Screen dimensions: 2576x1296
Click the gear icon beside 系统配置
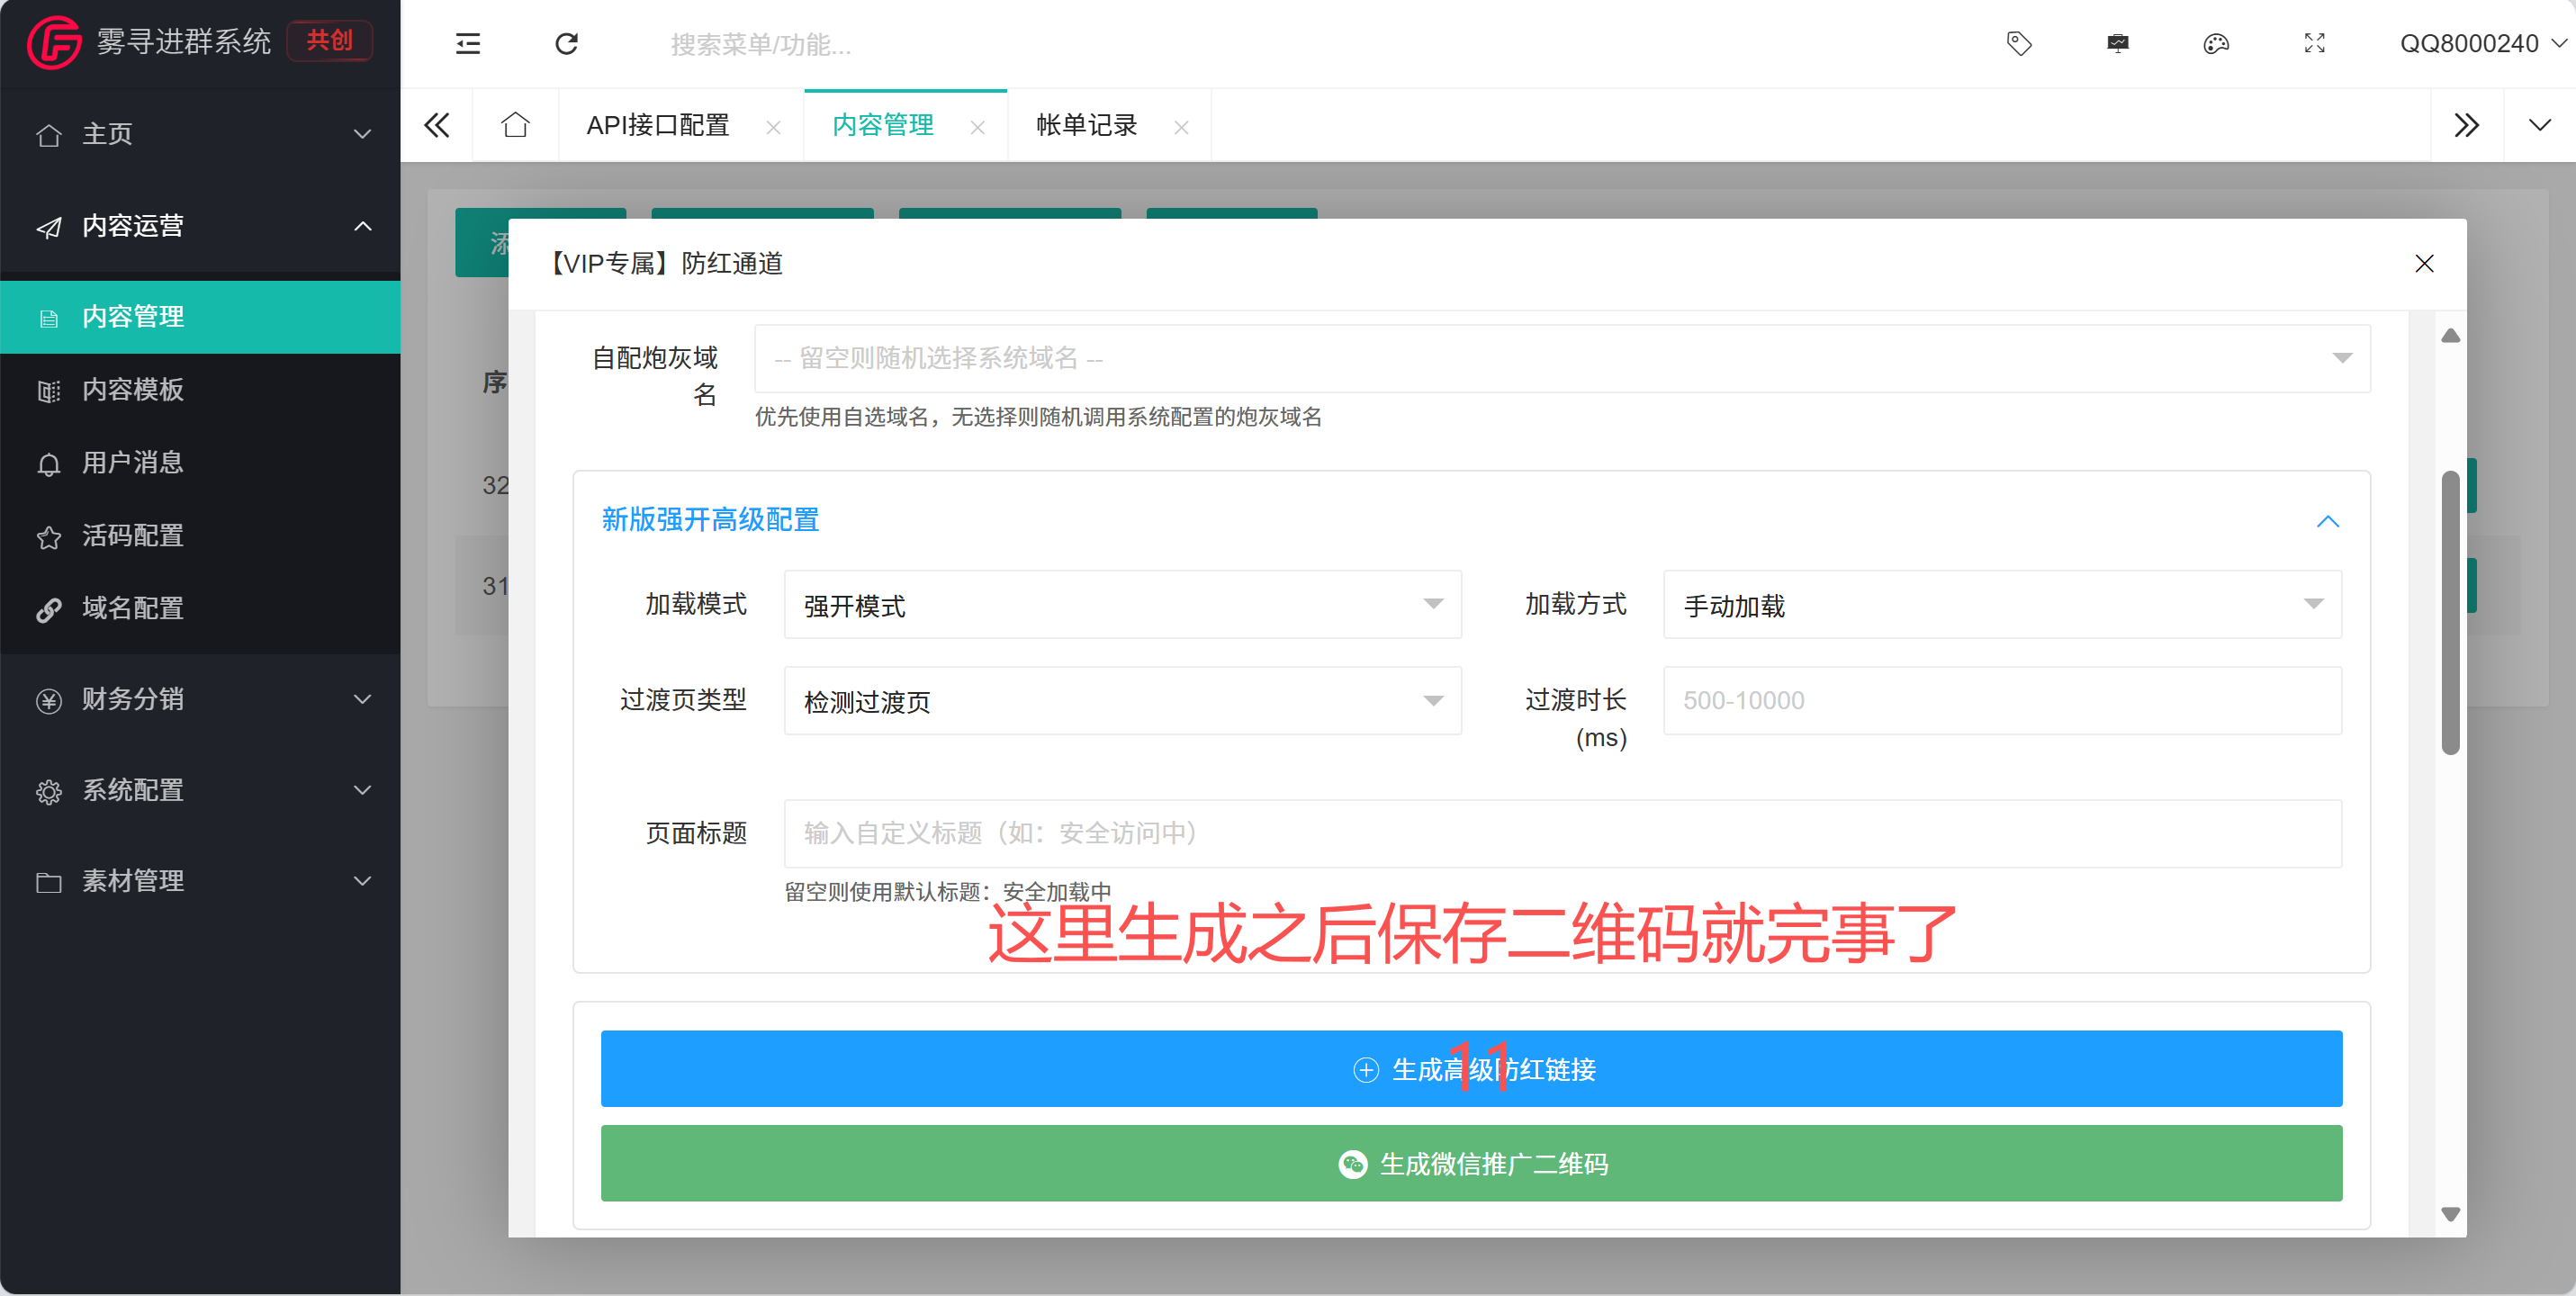click(48, 792)
